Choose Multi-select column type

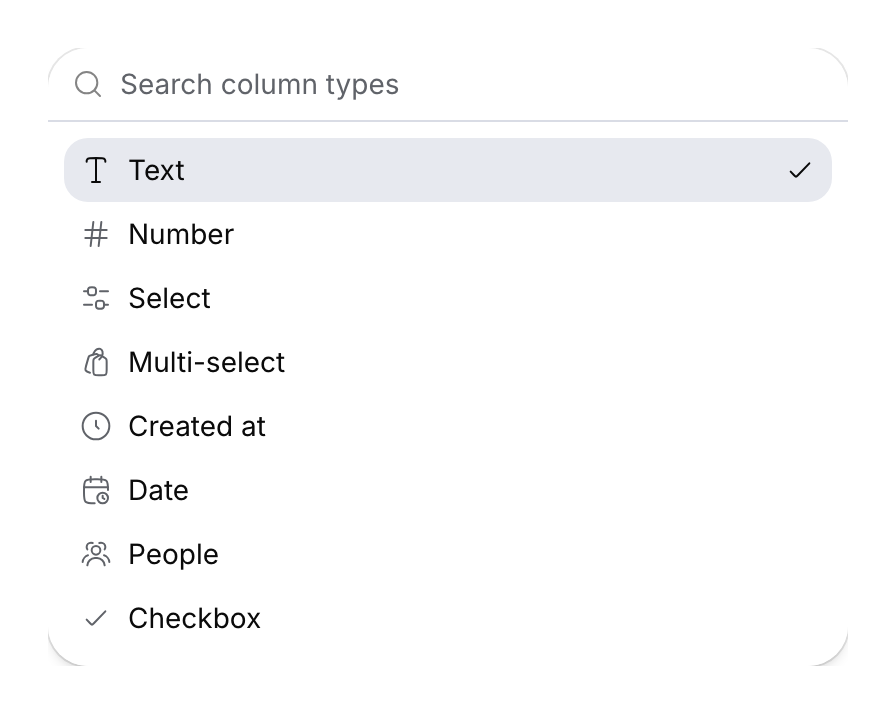[447, 362]
